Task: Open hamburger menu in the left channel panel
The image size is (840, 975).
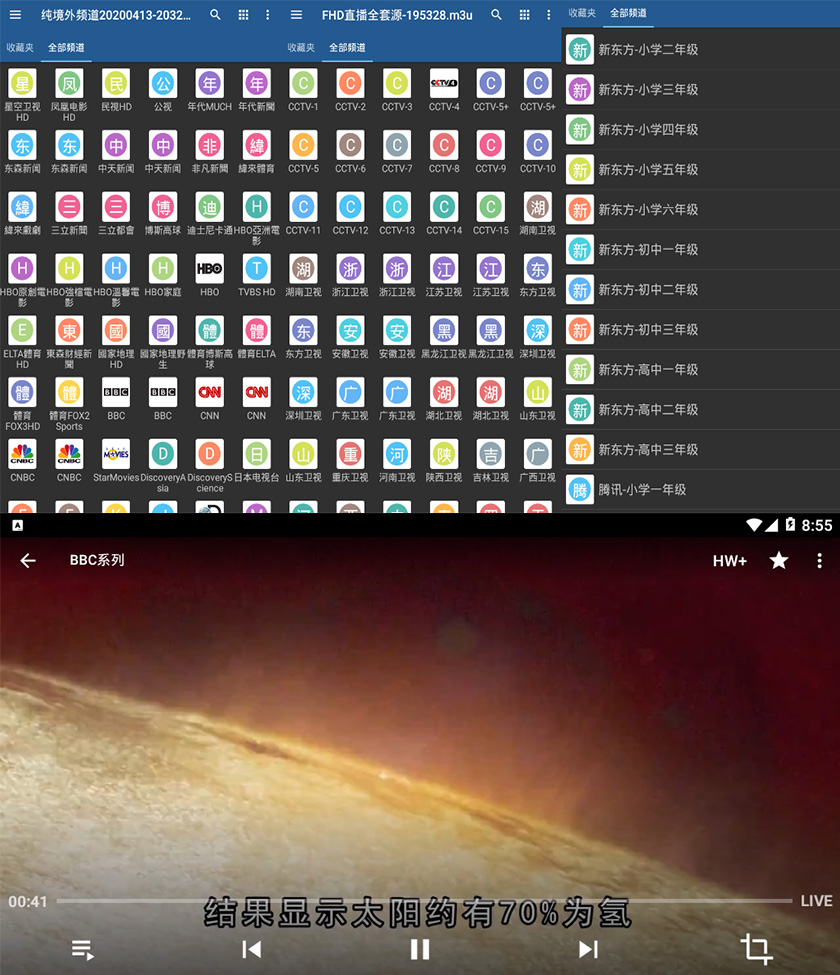Action: pos(15,15)
